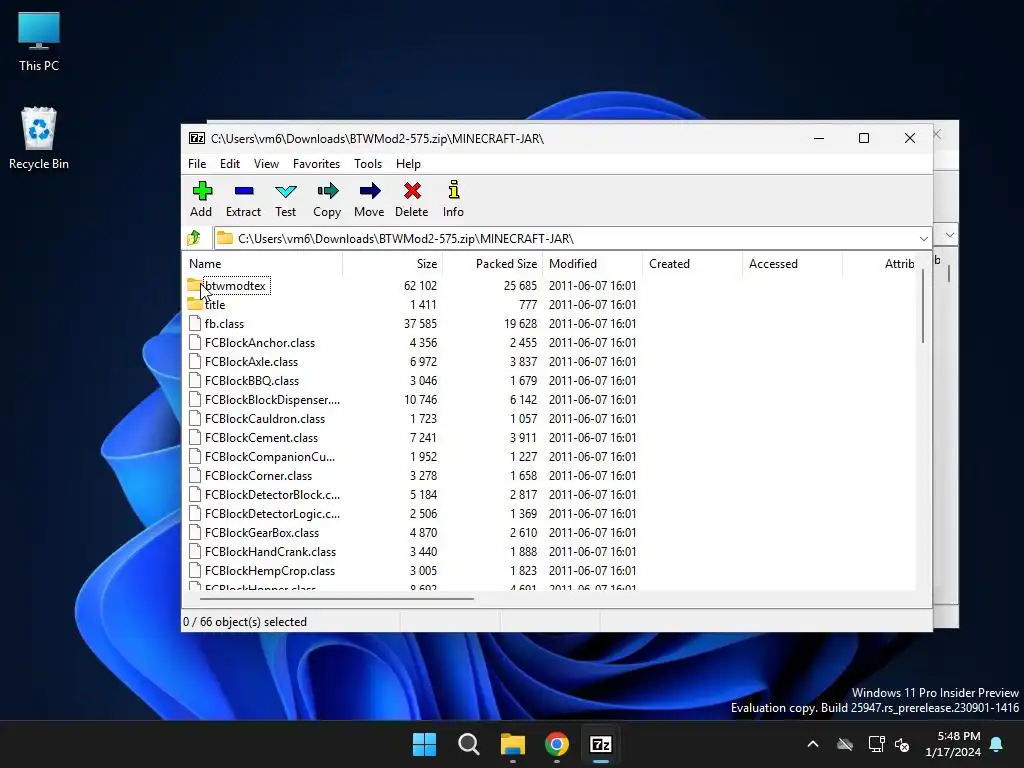The height and width of the screenshot is (768, 1024).
Task: Open File Explorer from the taskbar
Action: (x=513, y=744)
